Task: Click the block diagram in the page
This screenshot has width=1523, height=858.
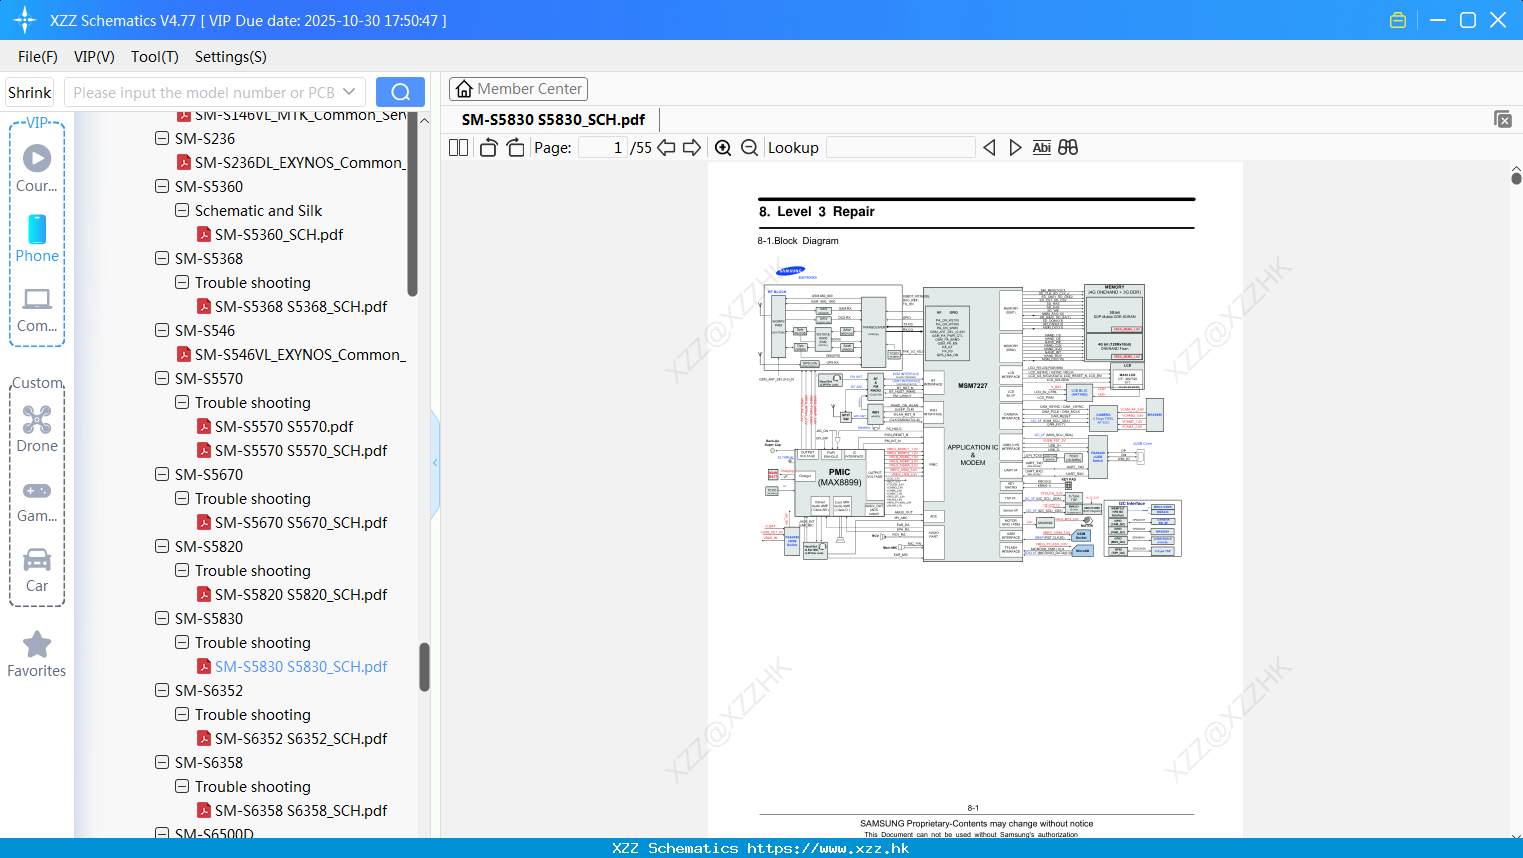Action: pos(971,412)
